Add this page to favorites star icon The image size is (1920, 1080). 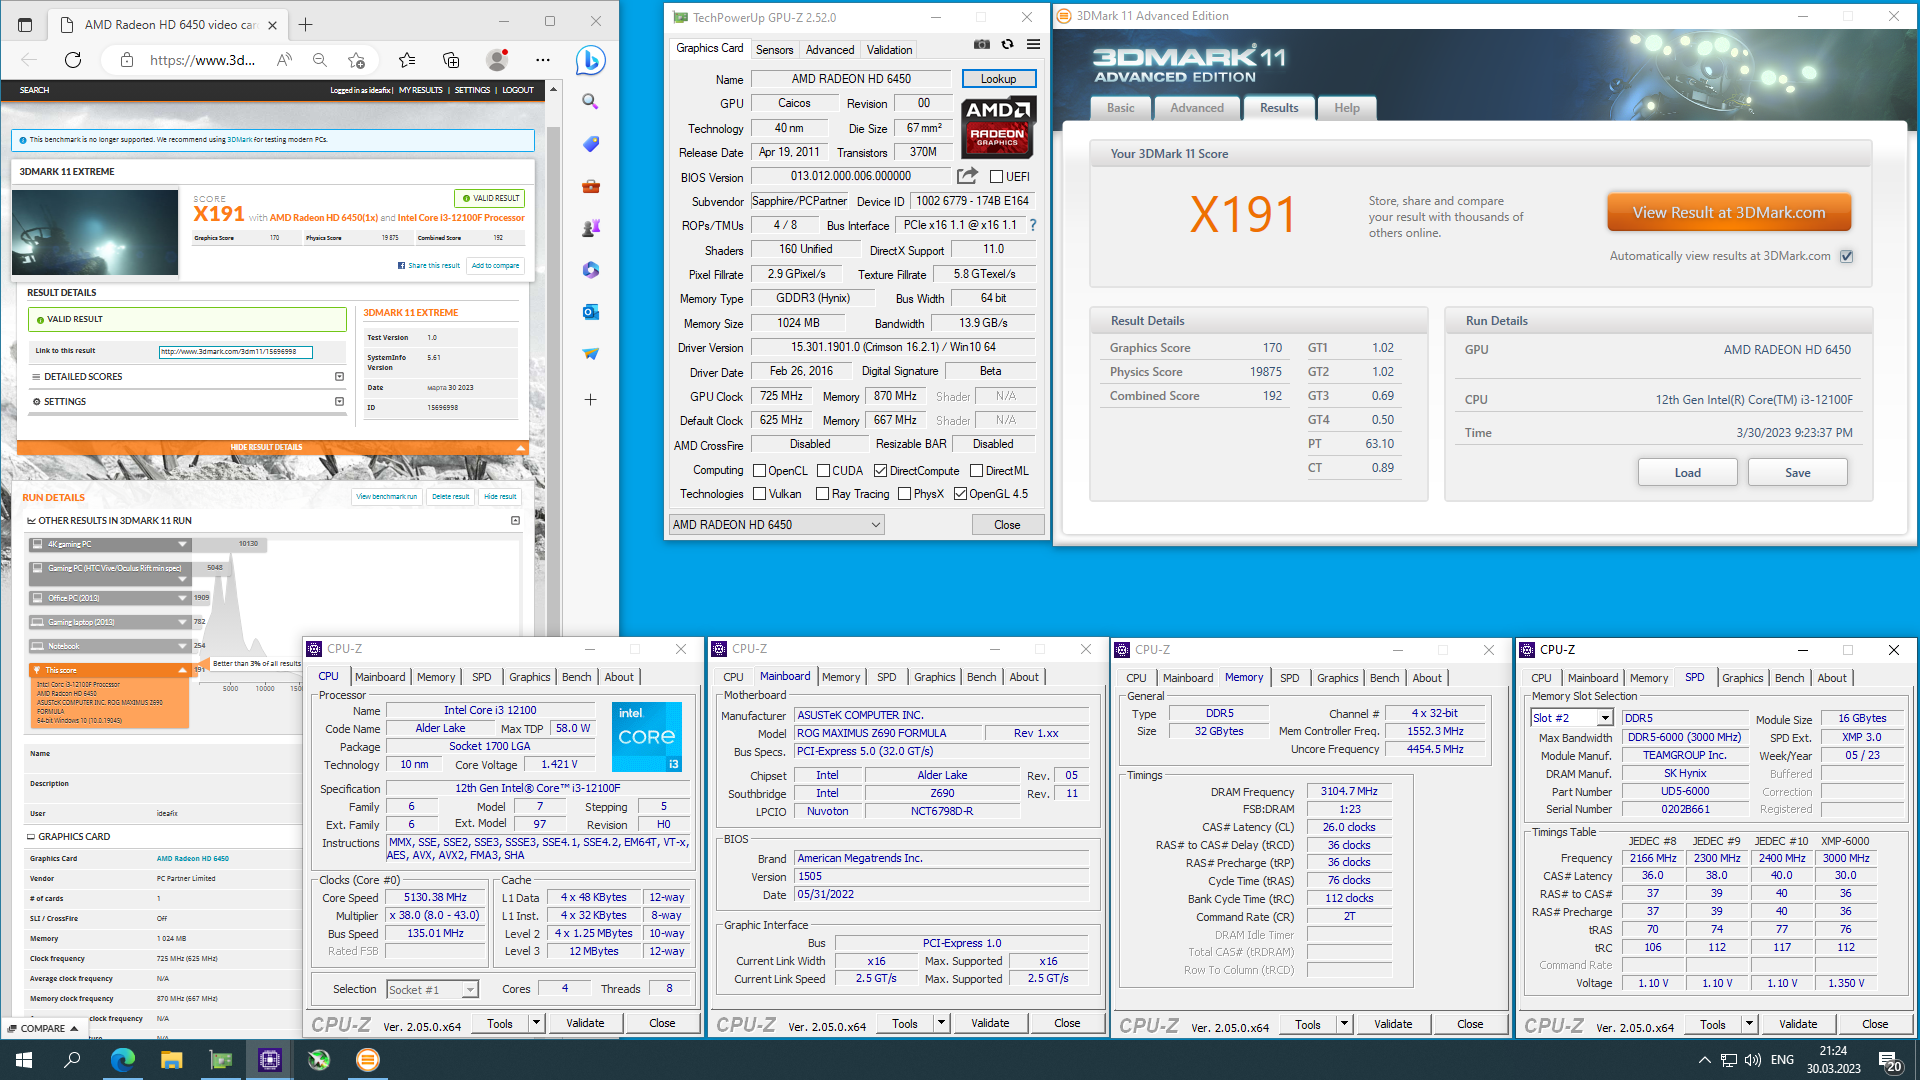pos(357,60)
